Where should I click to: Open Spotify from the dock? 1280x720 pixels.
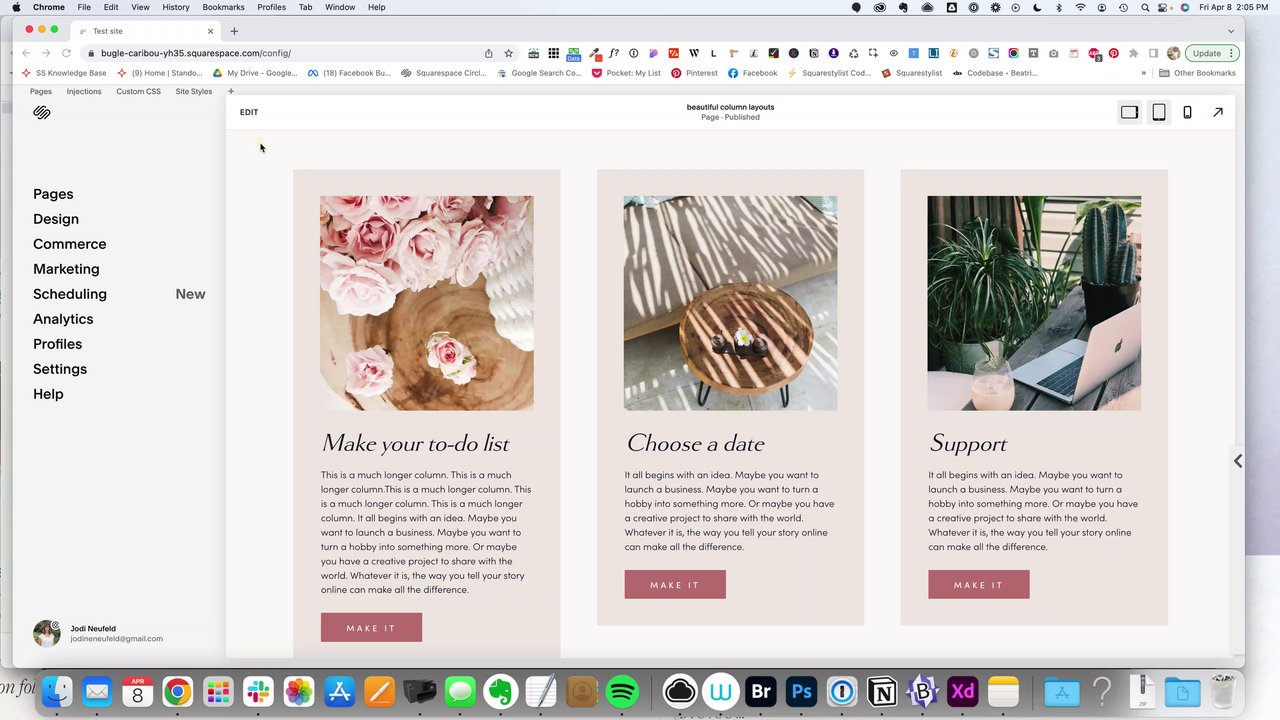[x=622, y=691]
